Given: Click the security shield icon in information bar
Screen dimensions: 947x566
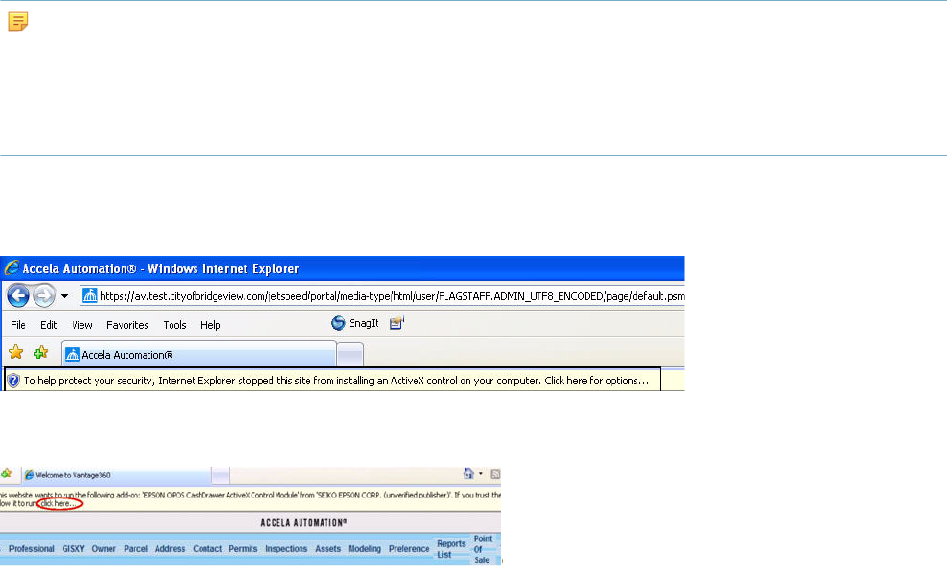Looking at the screenshot, I should pyautogui.click(x=13, y=381).
